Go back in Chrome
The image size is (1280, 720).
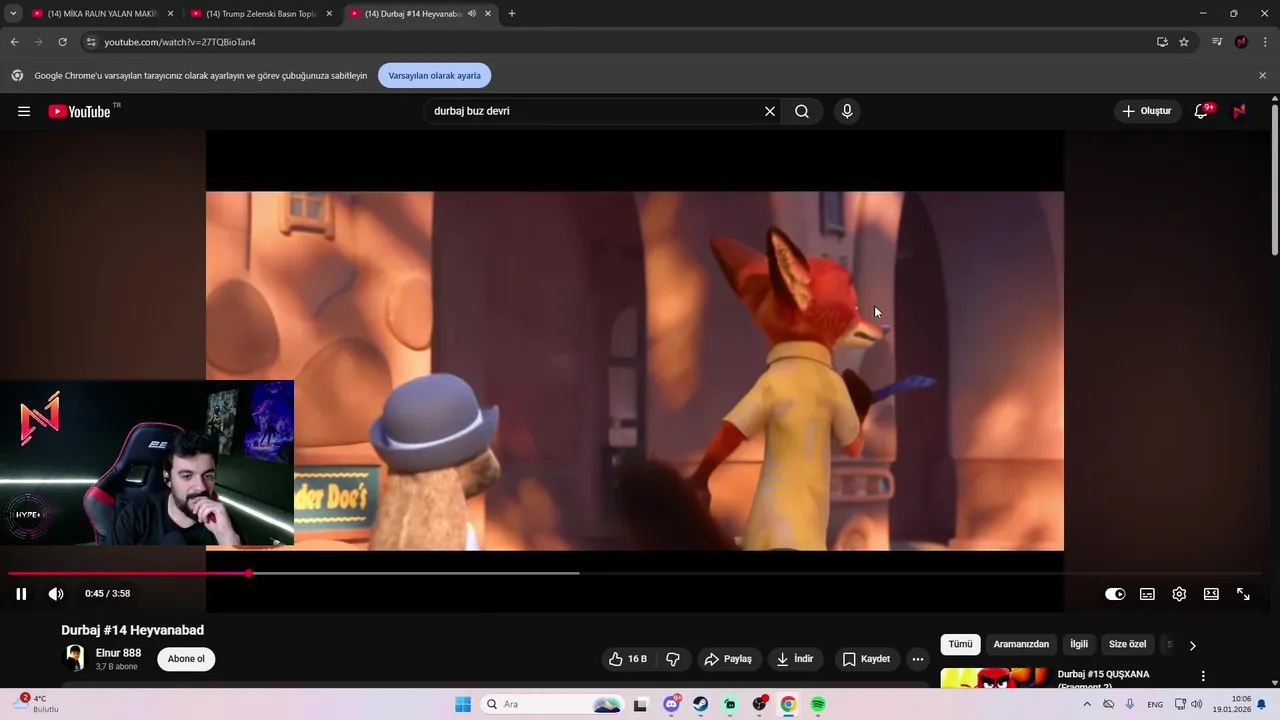click(14, 42)
